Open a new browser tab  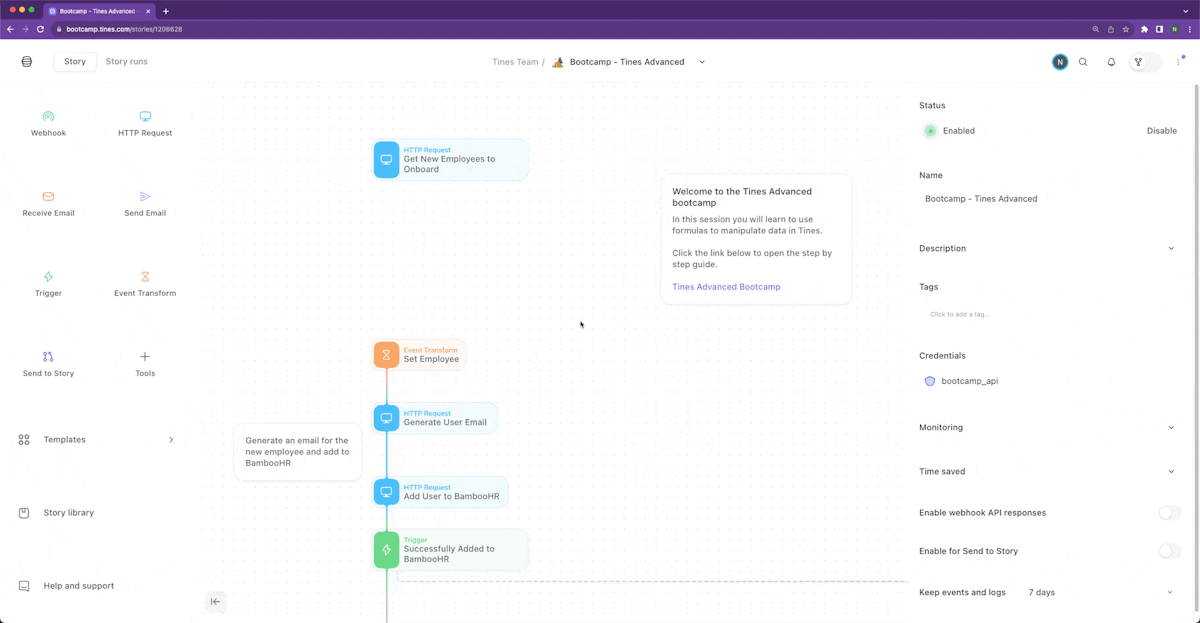pos(166,11)
